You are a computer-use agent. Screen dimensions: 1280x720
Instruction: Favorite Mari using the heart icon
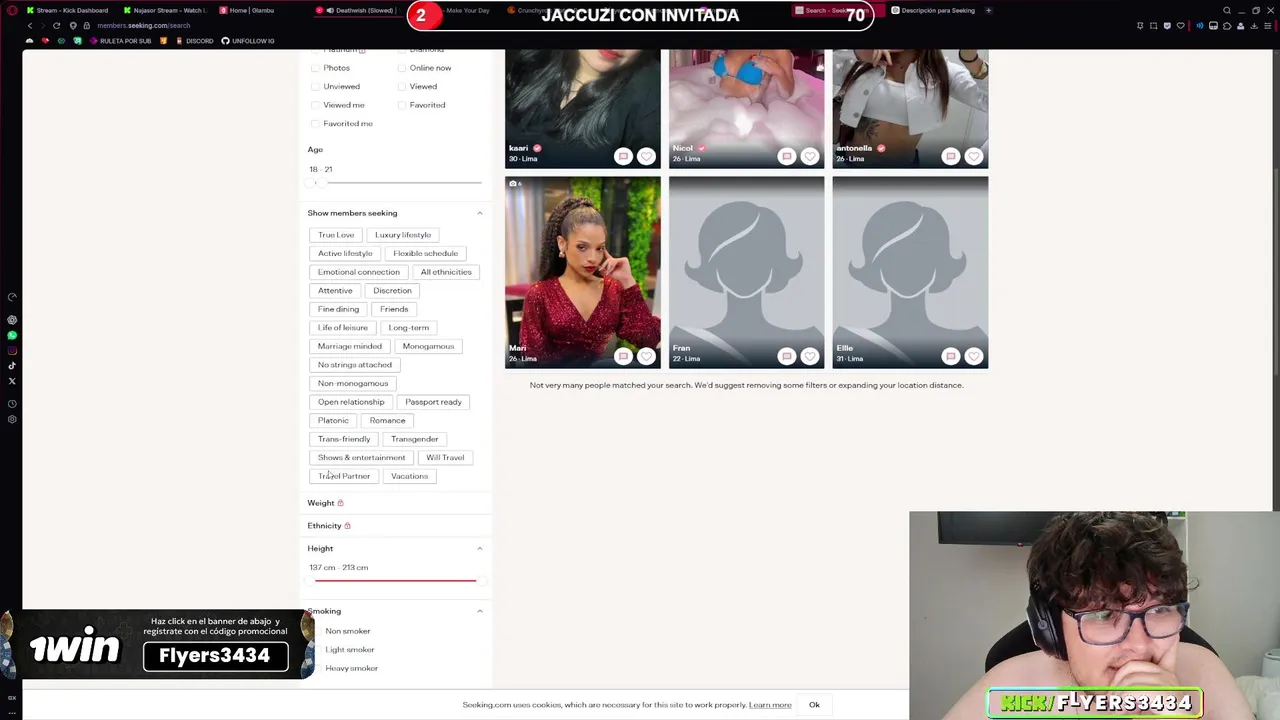point(646,356)
